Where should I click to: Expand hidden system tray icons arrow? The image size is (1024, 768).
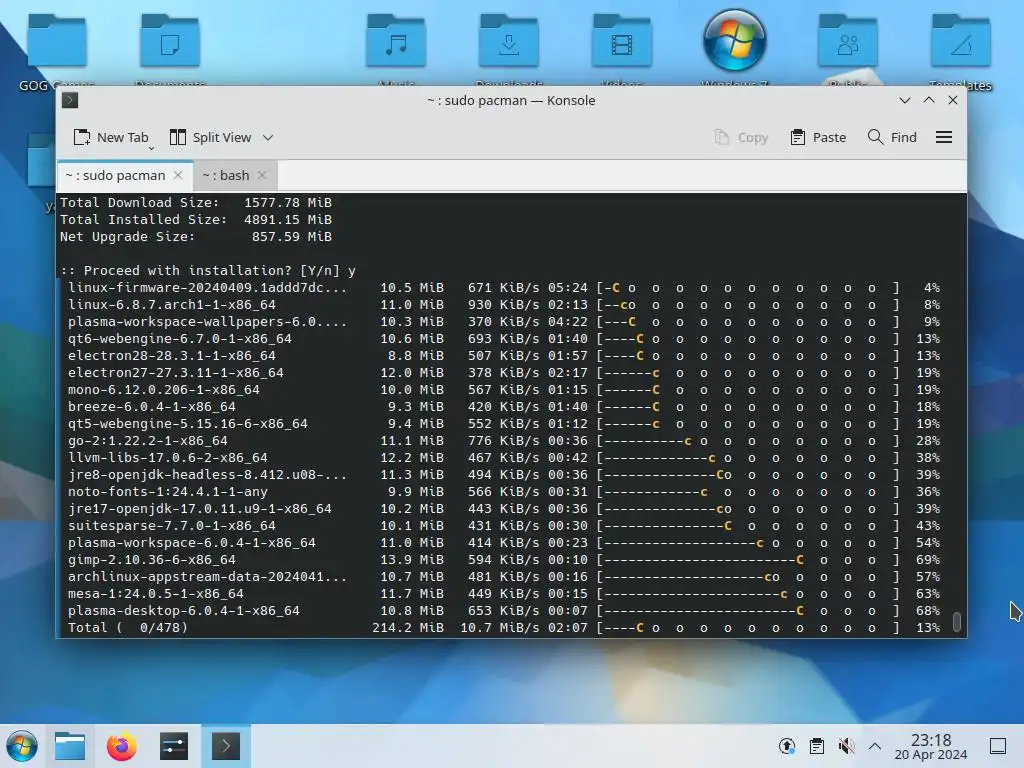coord(875,746)
